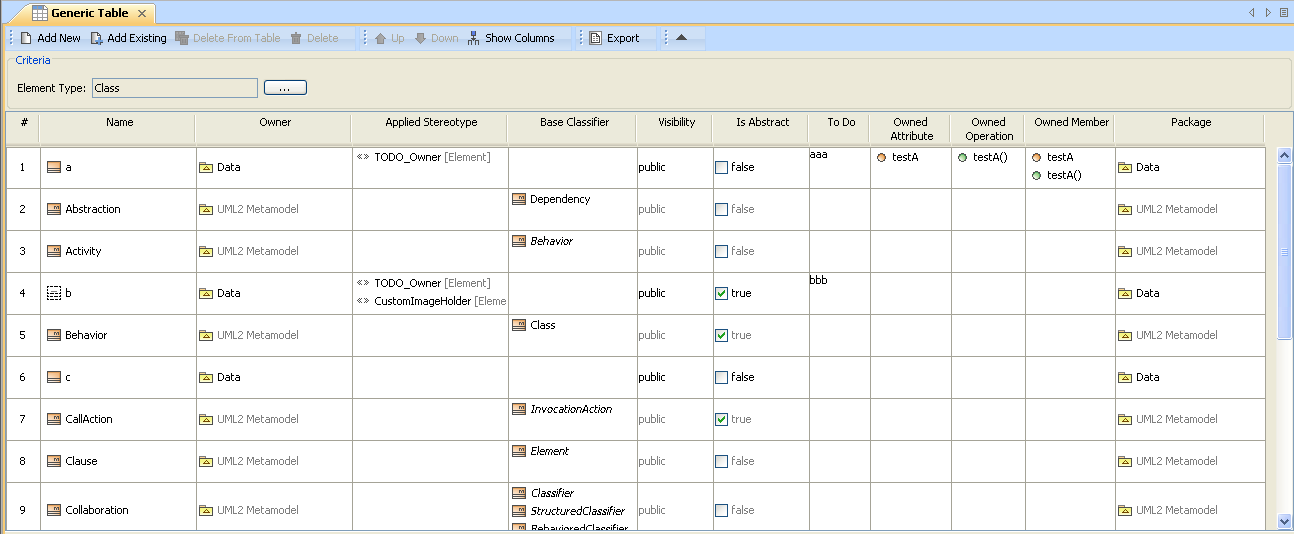Click the green testA() operation icon in Owned Operation
The width and height of the screenshot is (1294, 534).
[962, 157]
